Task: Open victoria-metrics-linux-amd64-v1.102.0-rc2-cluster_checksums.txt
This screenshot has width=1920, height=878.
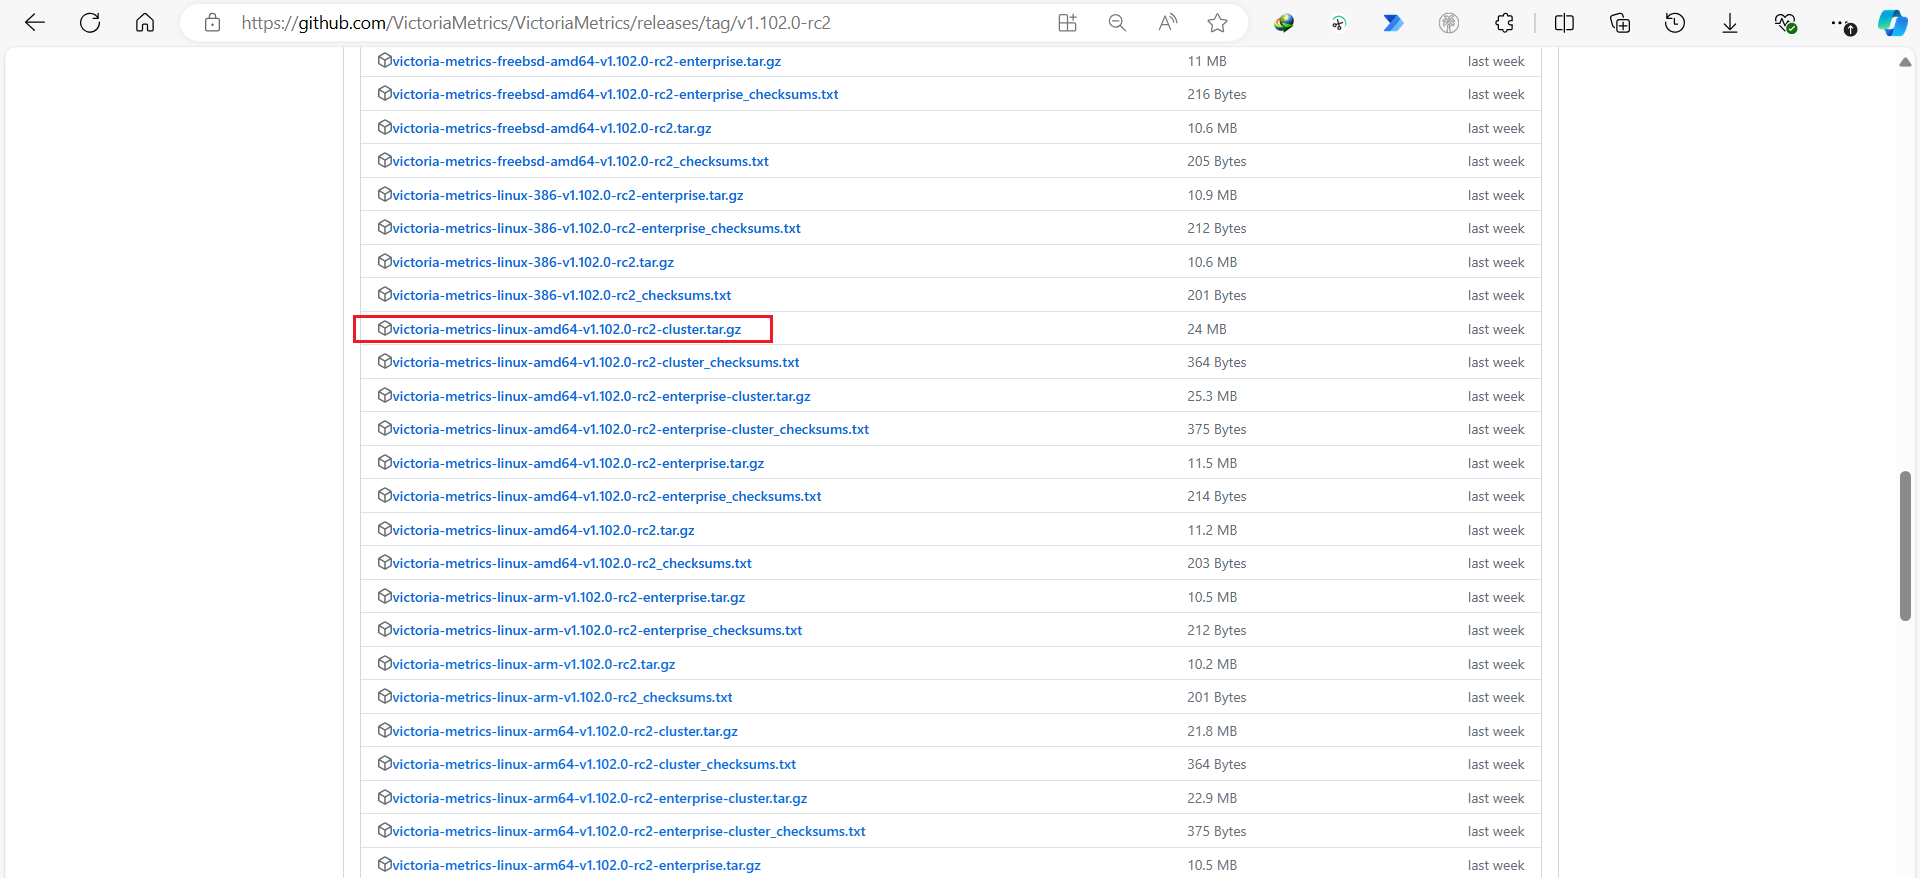Action: [596, 362]
